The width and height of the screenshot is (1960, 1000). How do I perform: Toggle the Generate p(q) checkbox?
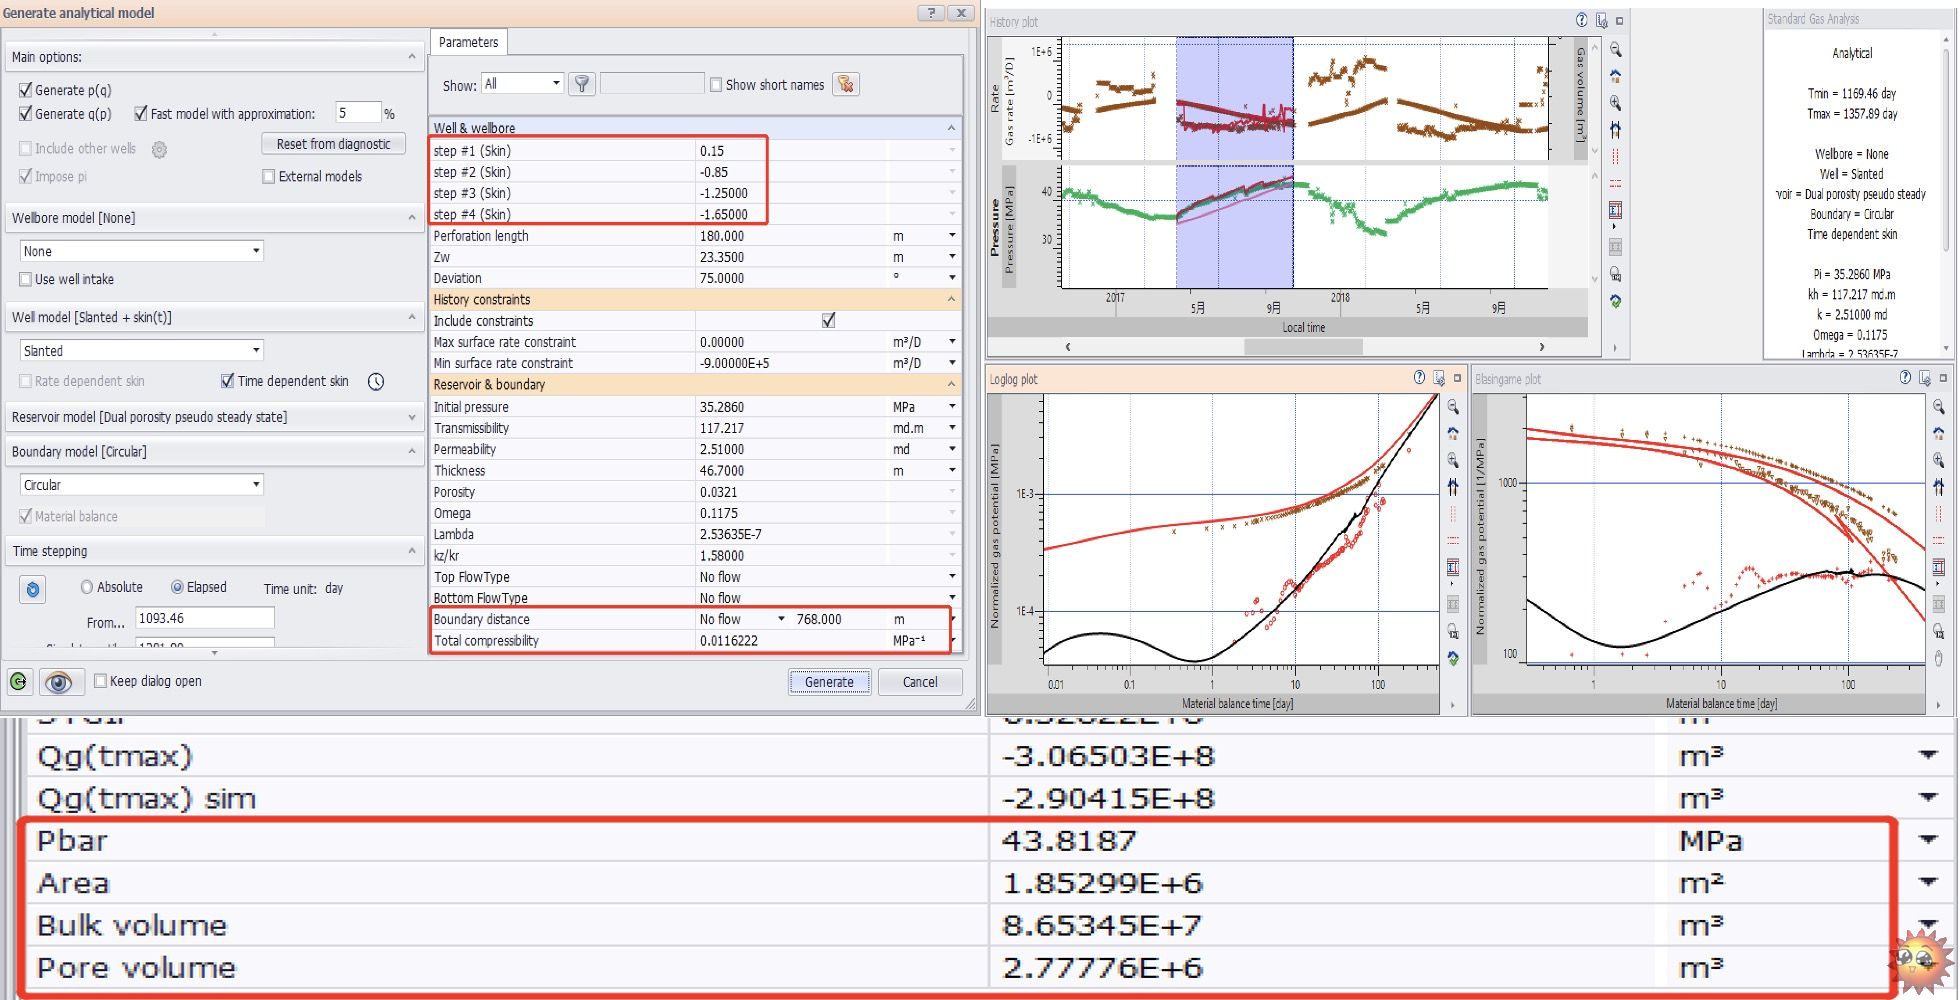coord(26,90)
